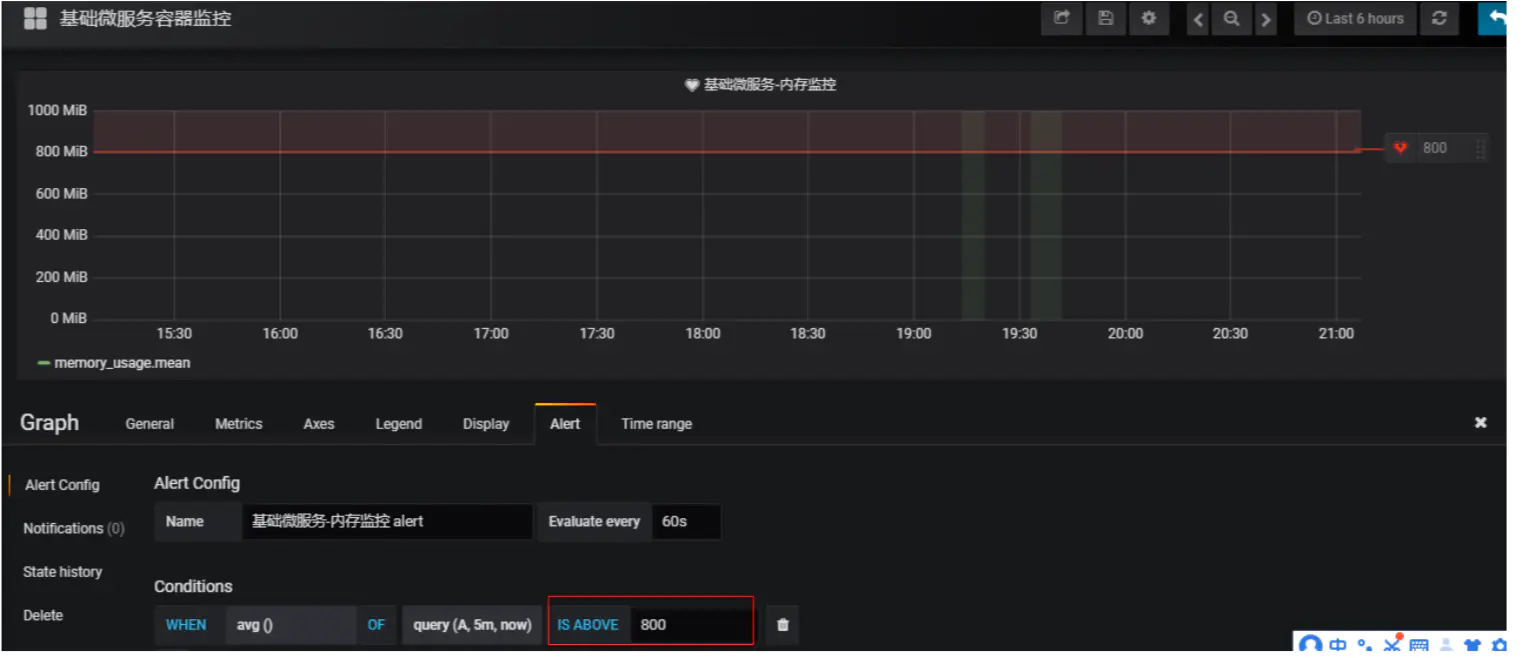Image resolution: width=1522 pixels, height=658 pixels.
Task: Open State history in sidebar
Action: [62, 572]
